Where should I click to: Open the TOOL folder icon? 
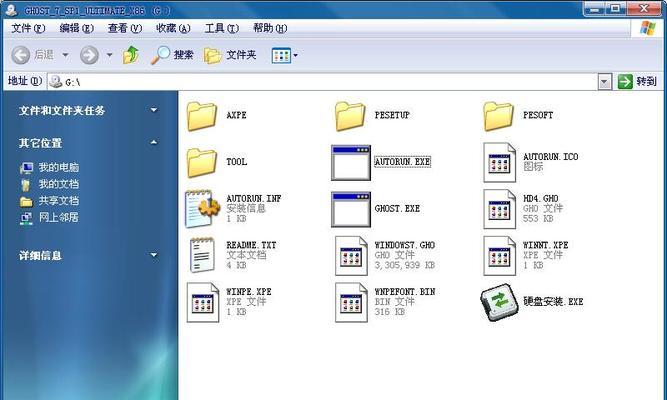pyautogui.click(x=202, y=163)
